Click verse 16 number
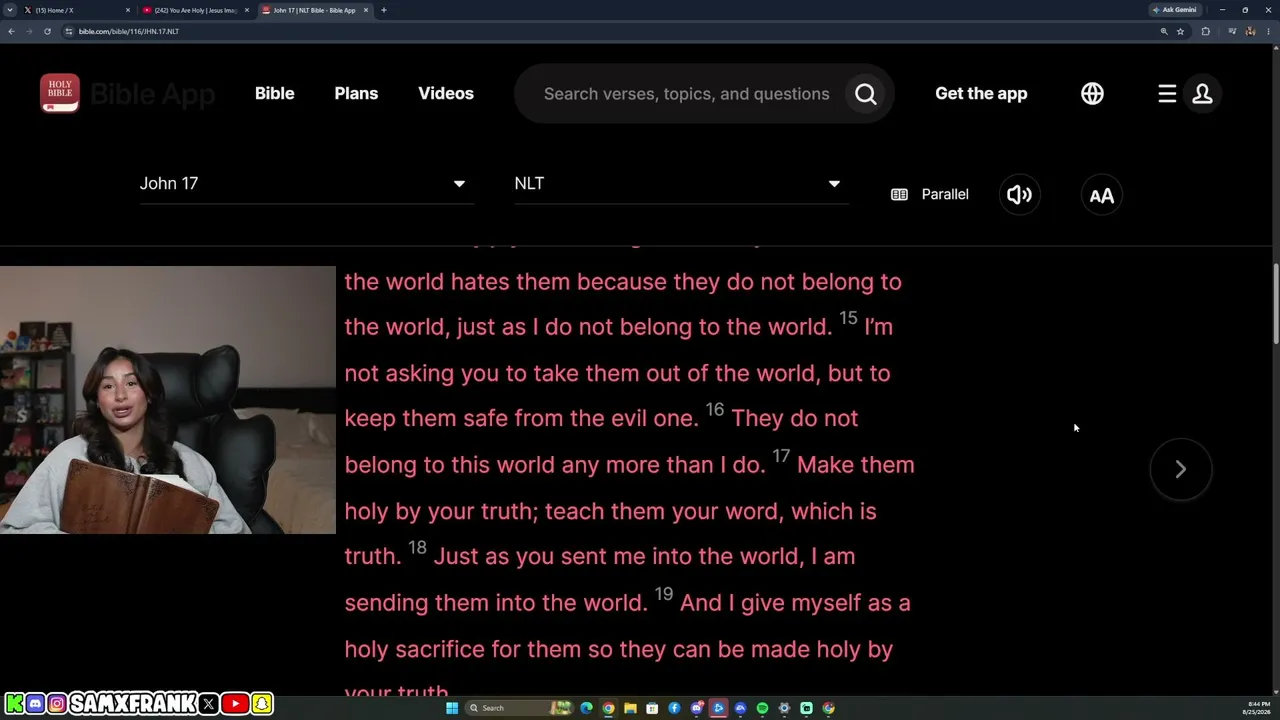 point(715,410)
